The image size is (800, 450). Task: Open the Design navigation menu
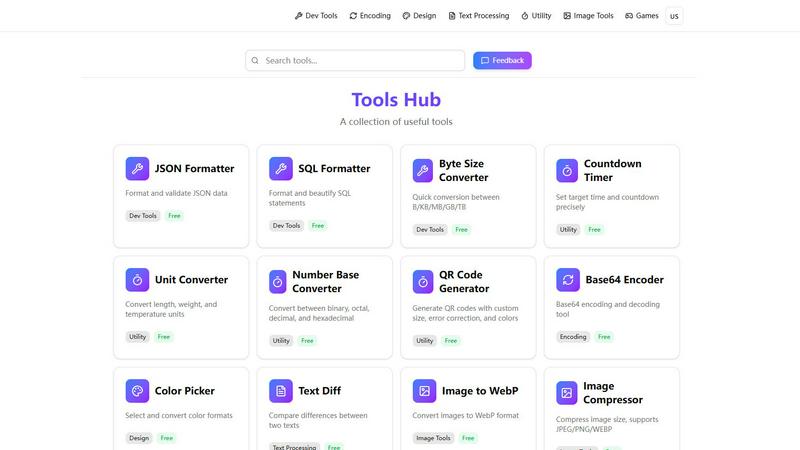tap(419, 16)
